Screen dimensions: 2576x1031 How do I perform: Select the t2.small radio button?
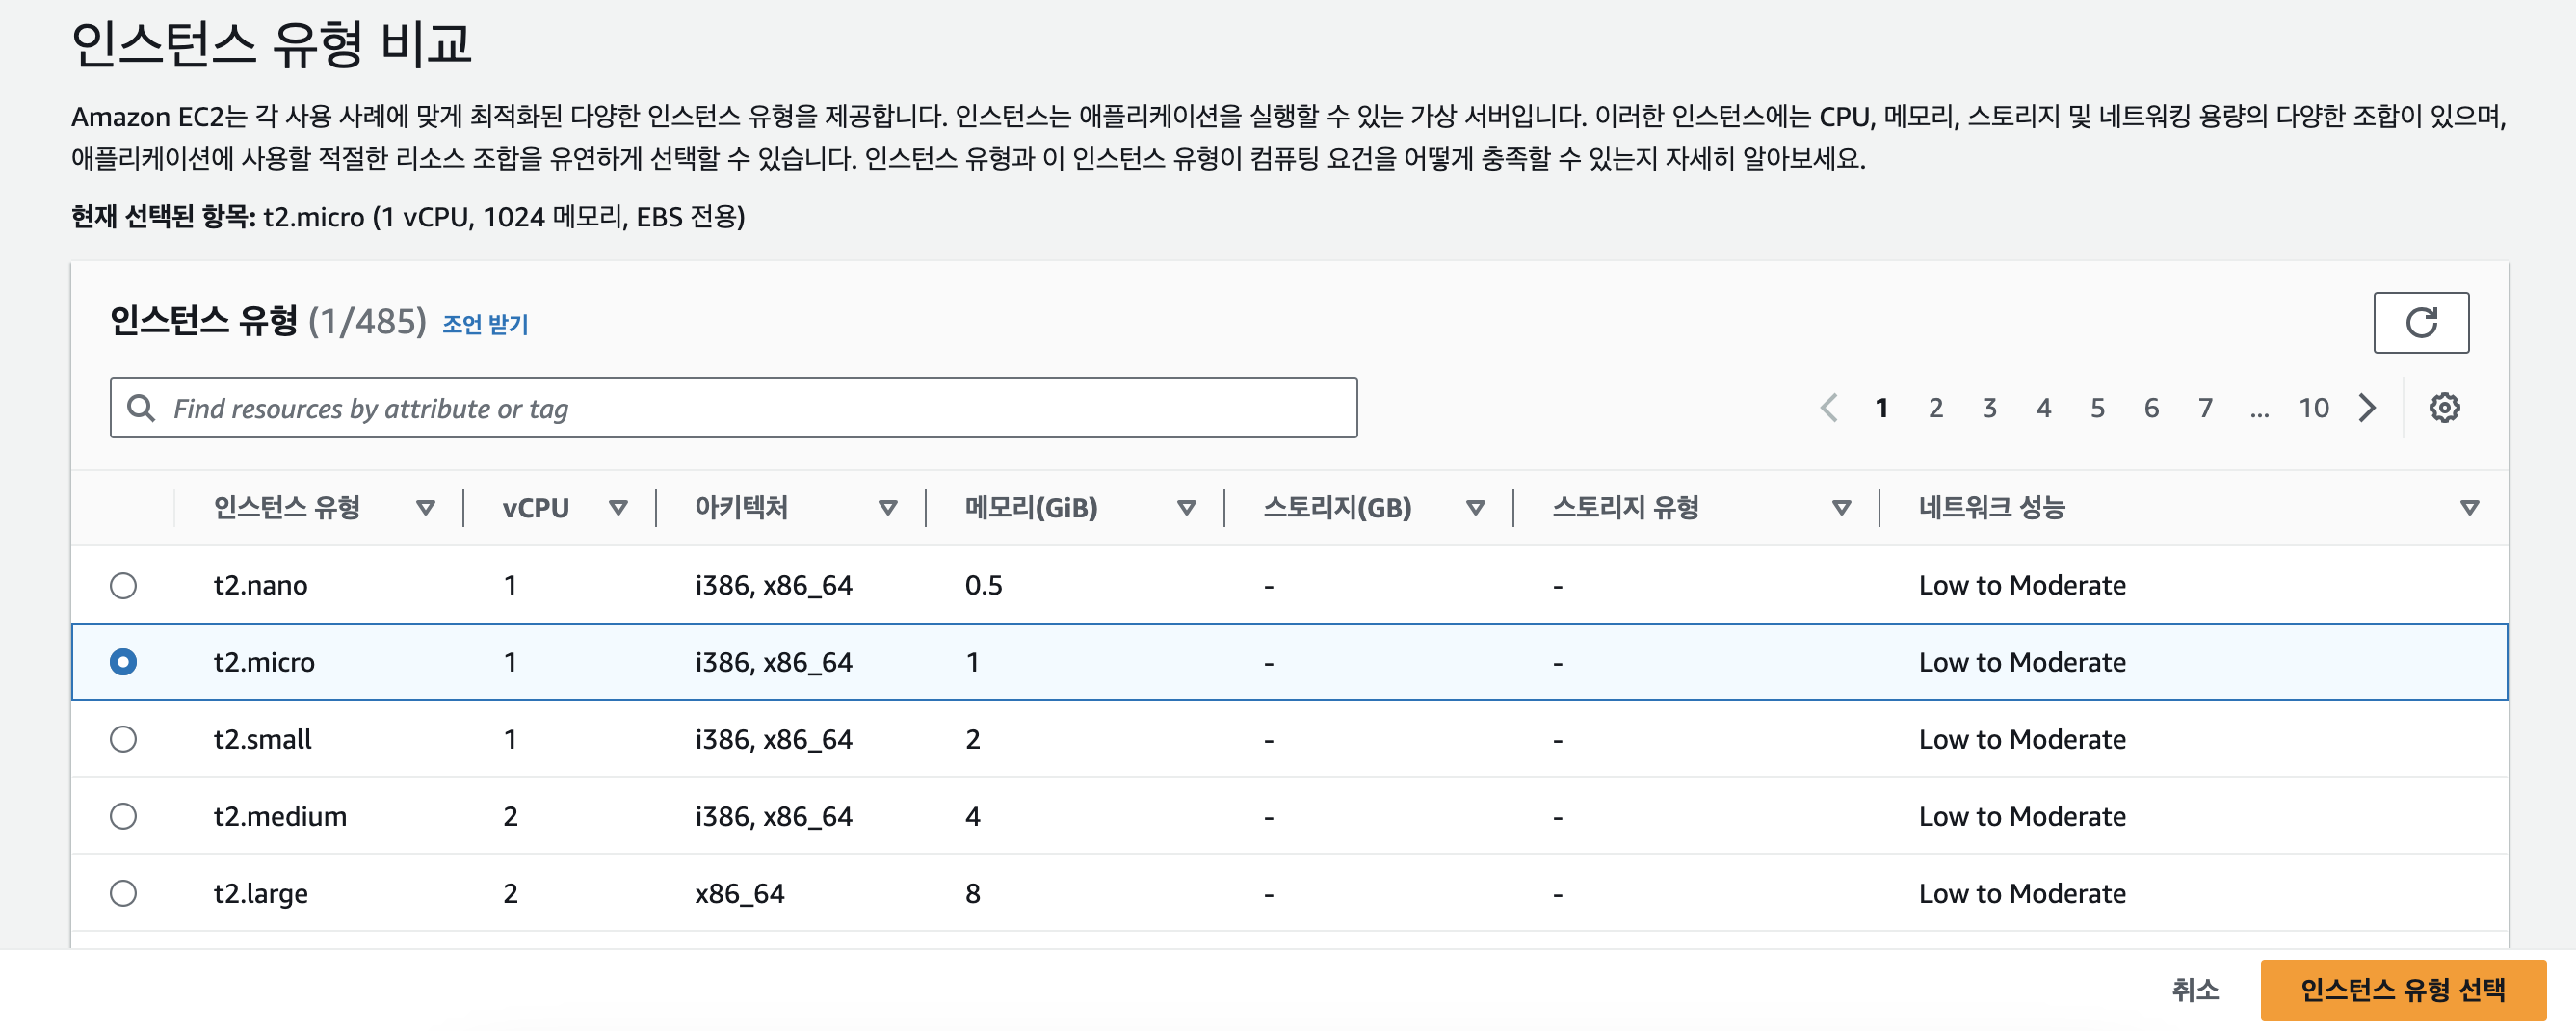[x=123, y=739]
